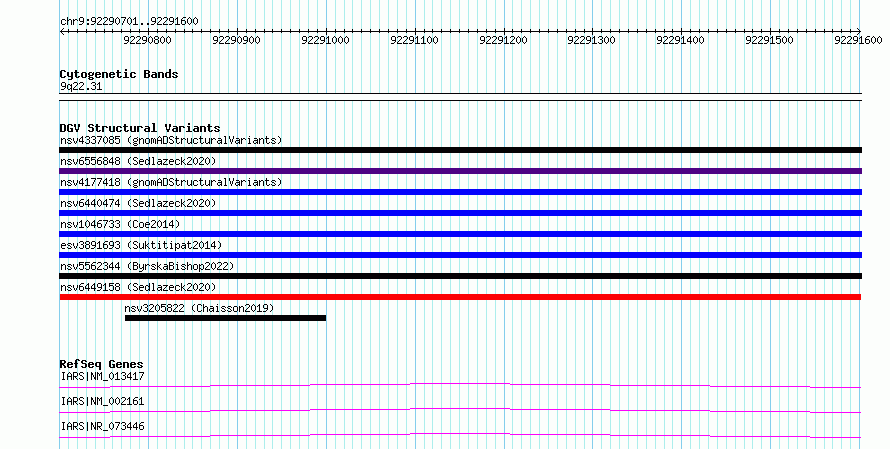Click the RefSeq Genes track title
Image resolution: width=890 pixels, height=449 pixels.
point(102,364)
